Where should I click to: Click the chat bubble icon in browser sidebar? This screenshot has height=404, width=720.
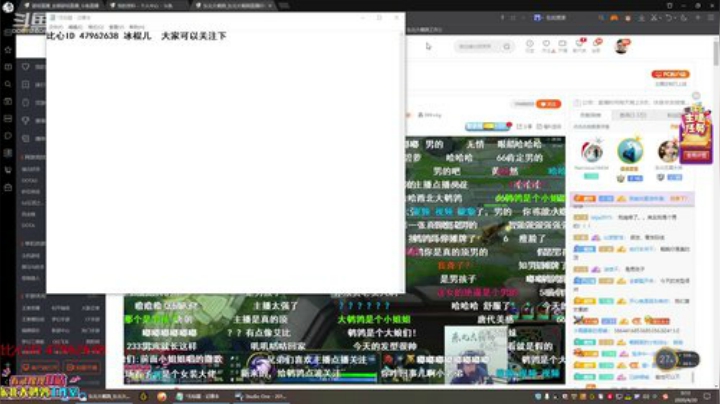(x=8, y=136)
